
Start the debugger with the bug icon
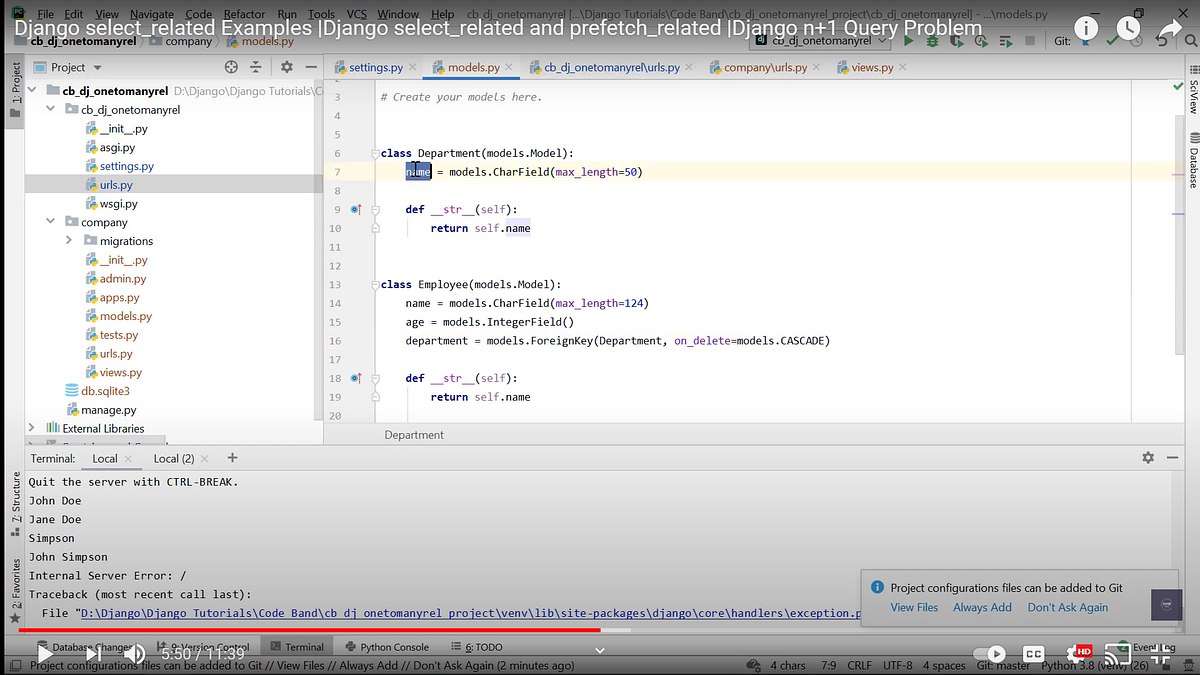pos(933,40)
